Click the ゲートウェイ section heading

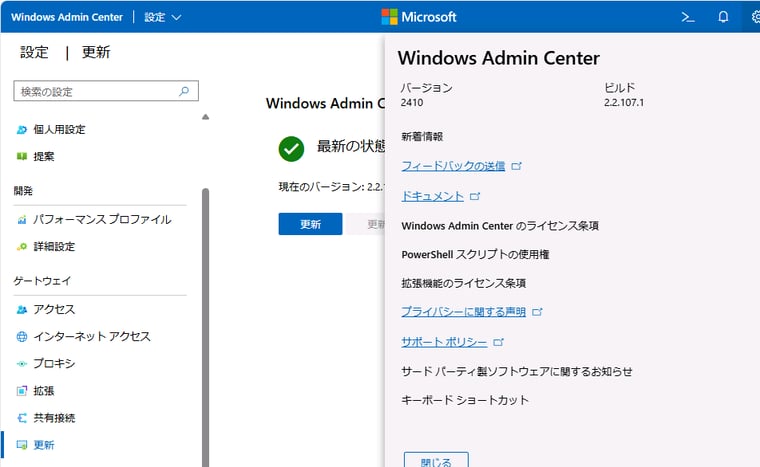click(42, 281)
